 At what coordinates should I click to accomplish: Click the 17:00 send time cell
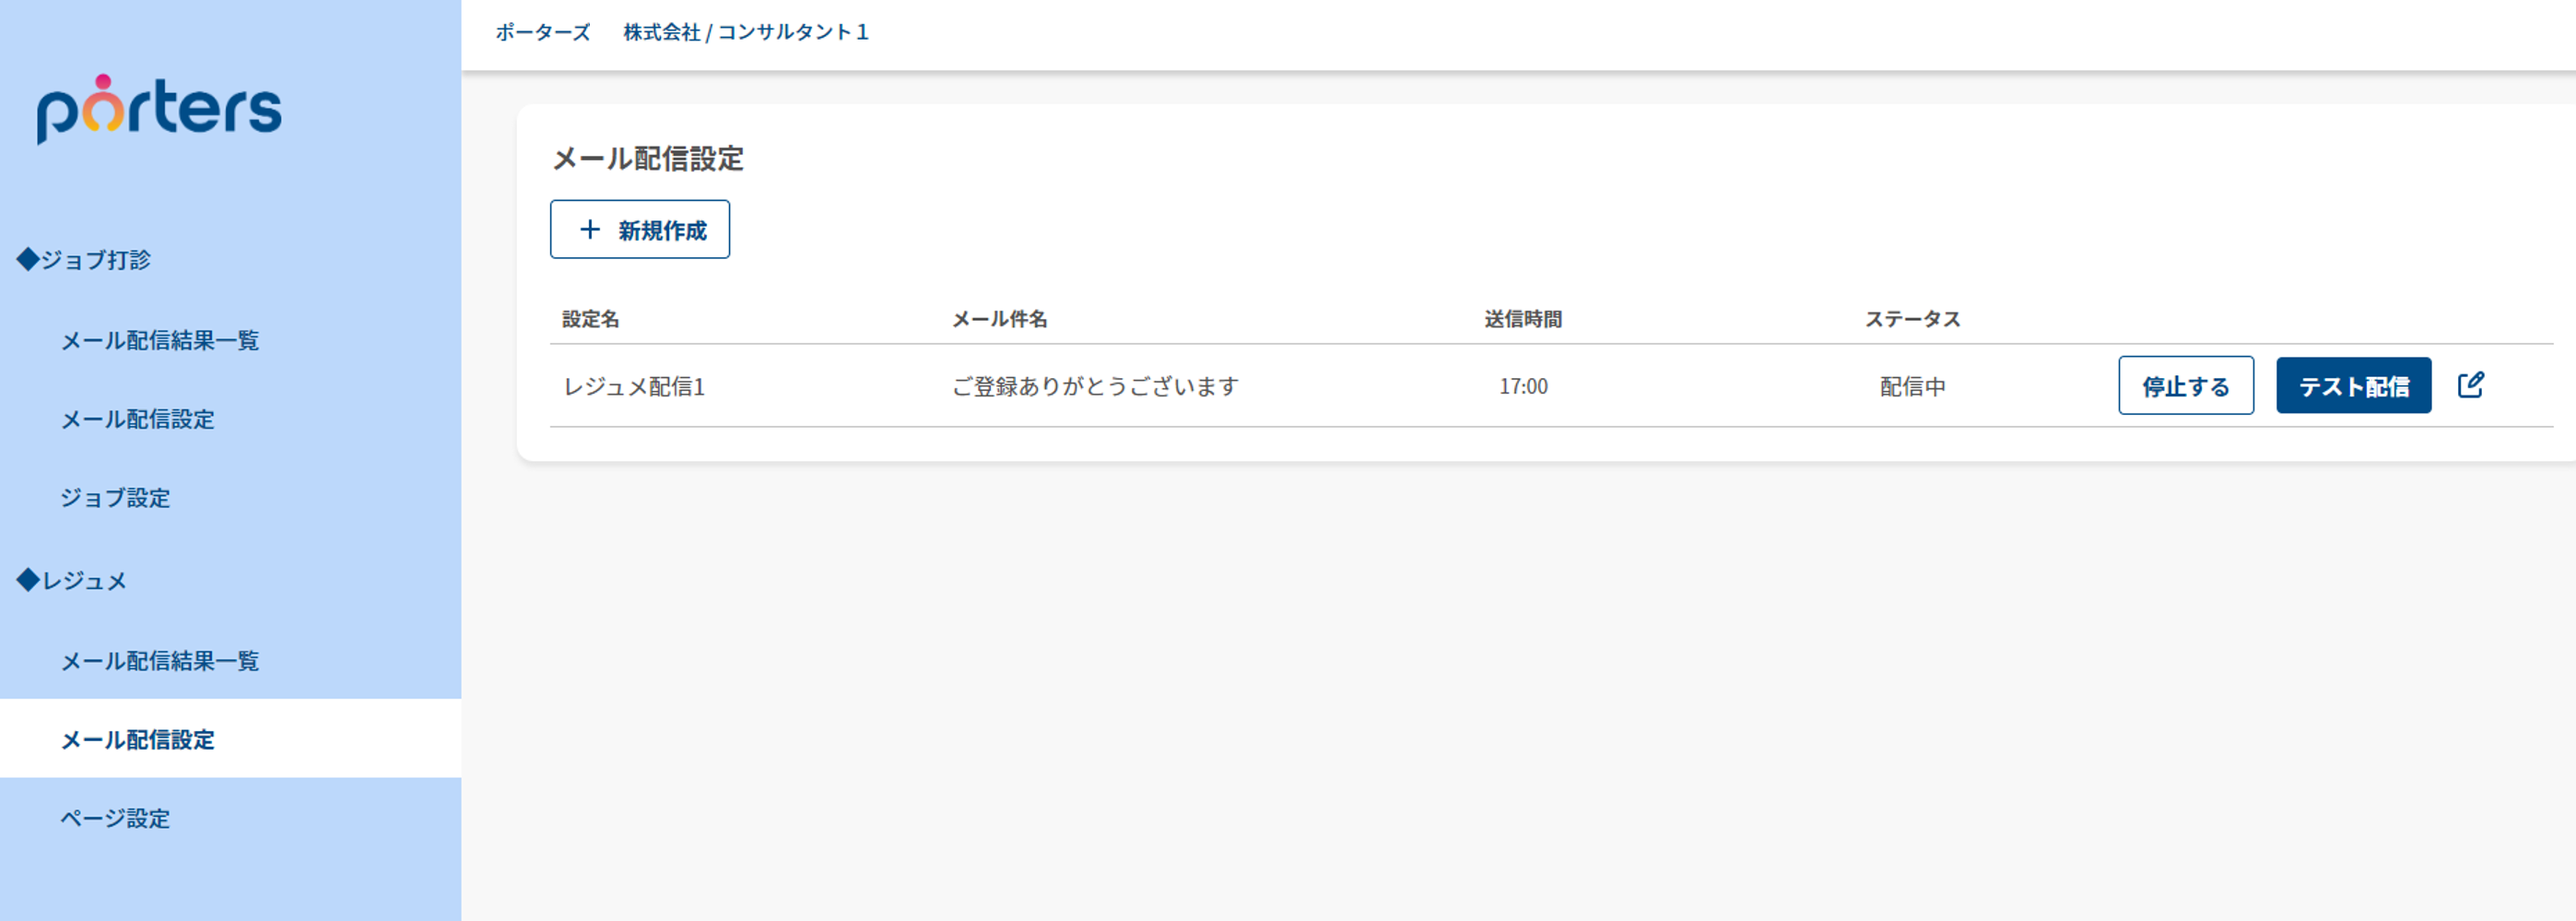pos(1523,387)
